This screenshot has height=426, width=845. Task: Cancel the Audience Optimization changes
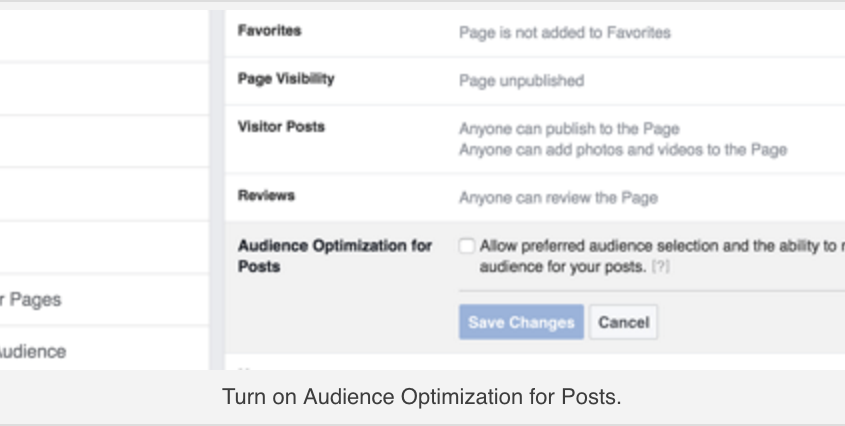(x=624, y=322)
